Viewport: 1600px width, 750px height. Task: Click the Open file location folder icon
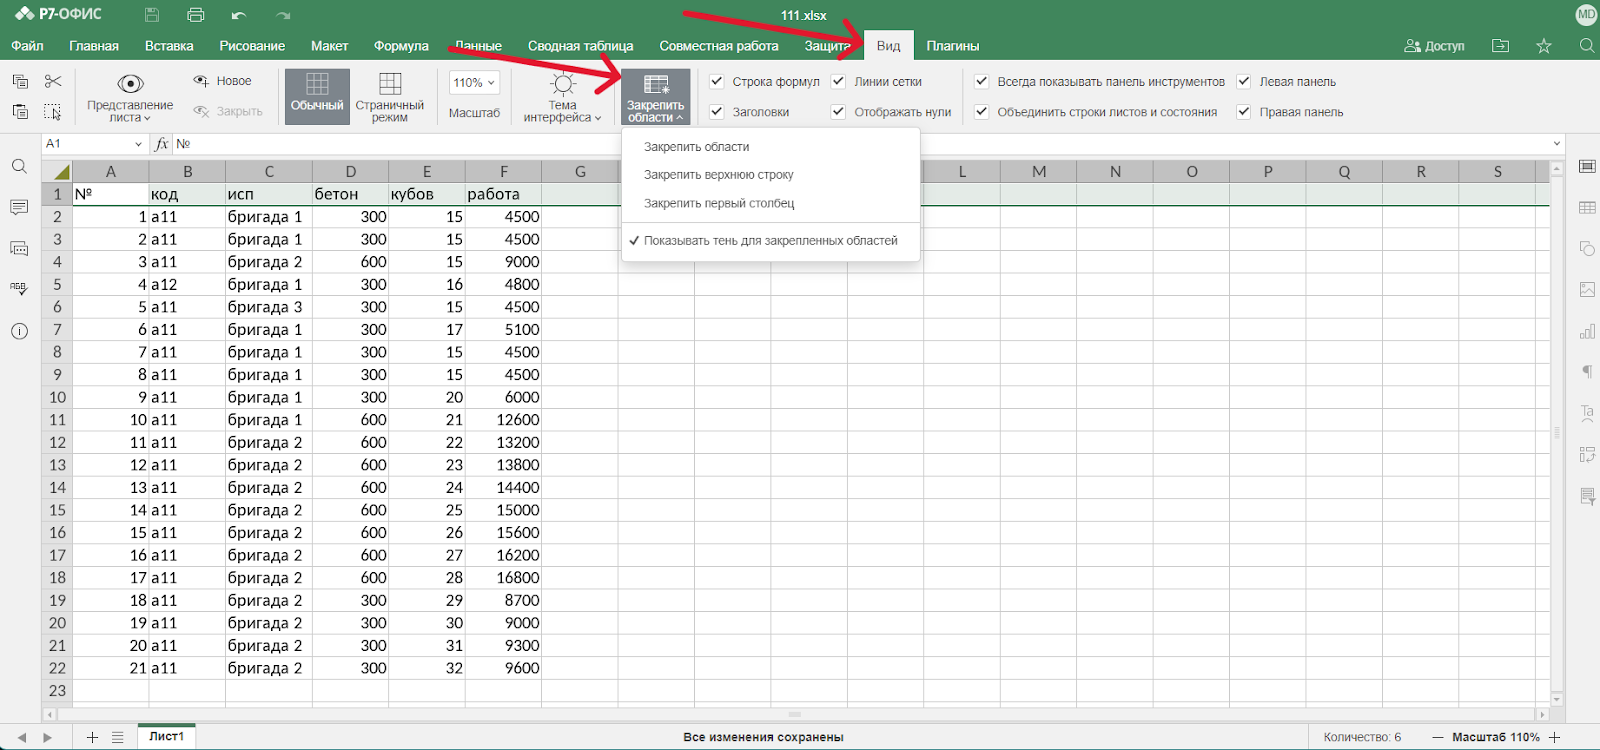[x=1500, y=46]
